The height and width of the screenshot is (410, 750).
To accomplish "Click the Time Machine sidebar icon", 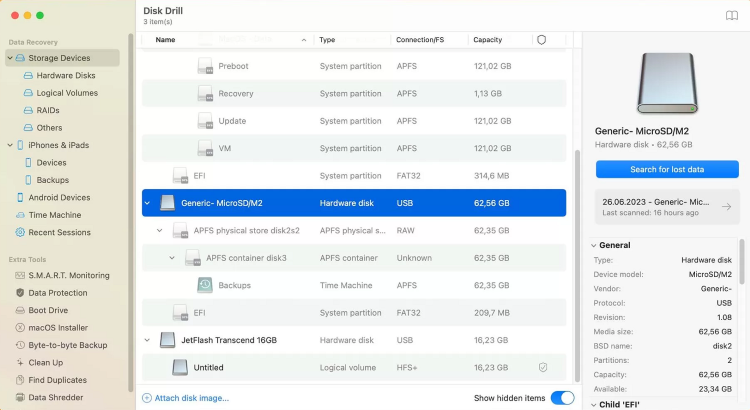I will click(x=20, y=215).
